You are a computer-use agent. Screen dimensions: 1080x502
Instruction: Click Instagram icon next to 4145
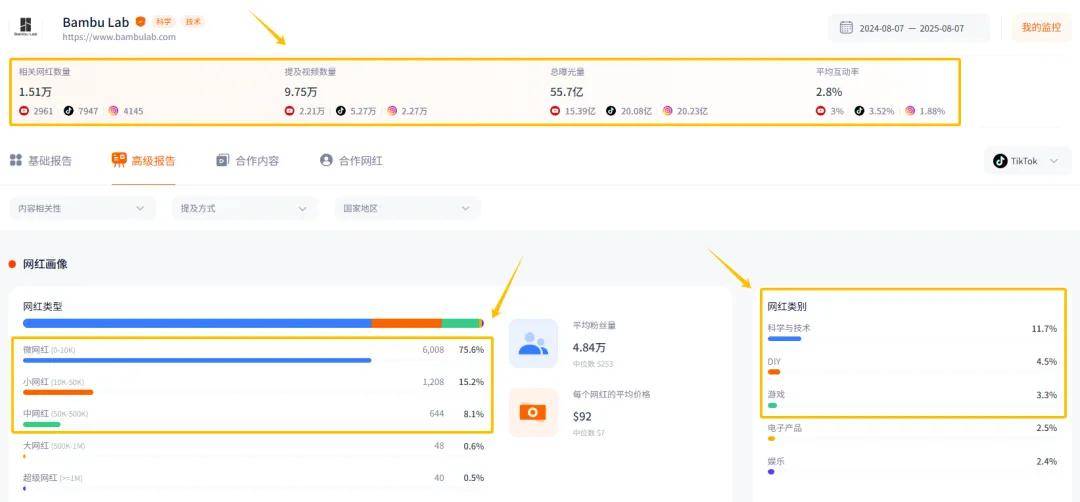[x=114, y=110]
